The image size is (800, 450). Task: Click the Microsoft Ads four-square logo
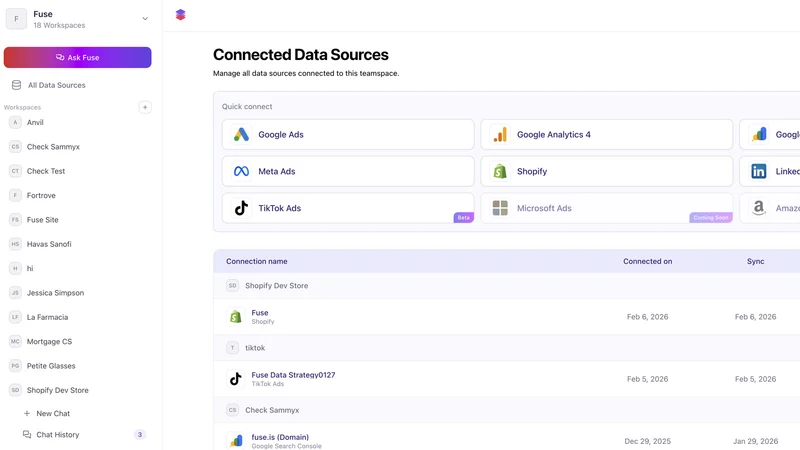coord(500,208)
